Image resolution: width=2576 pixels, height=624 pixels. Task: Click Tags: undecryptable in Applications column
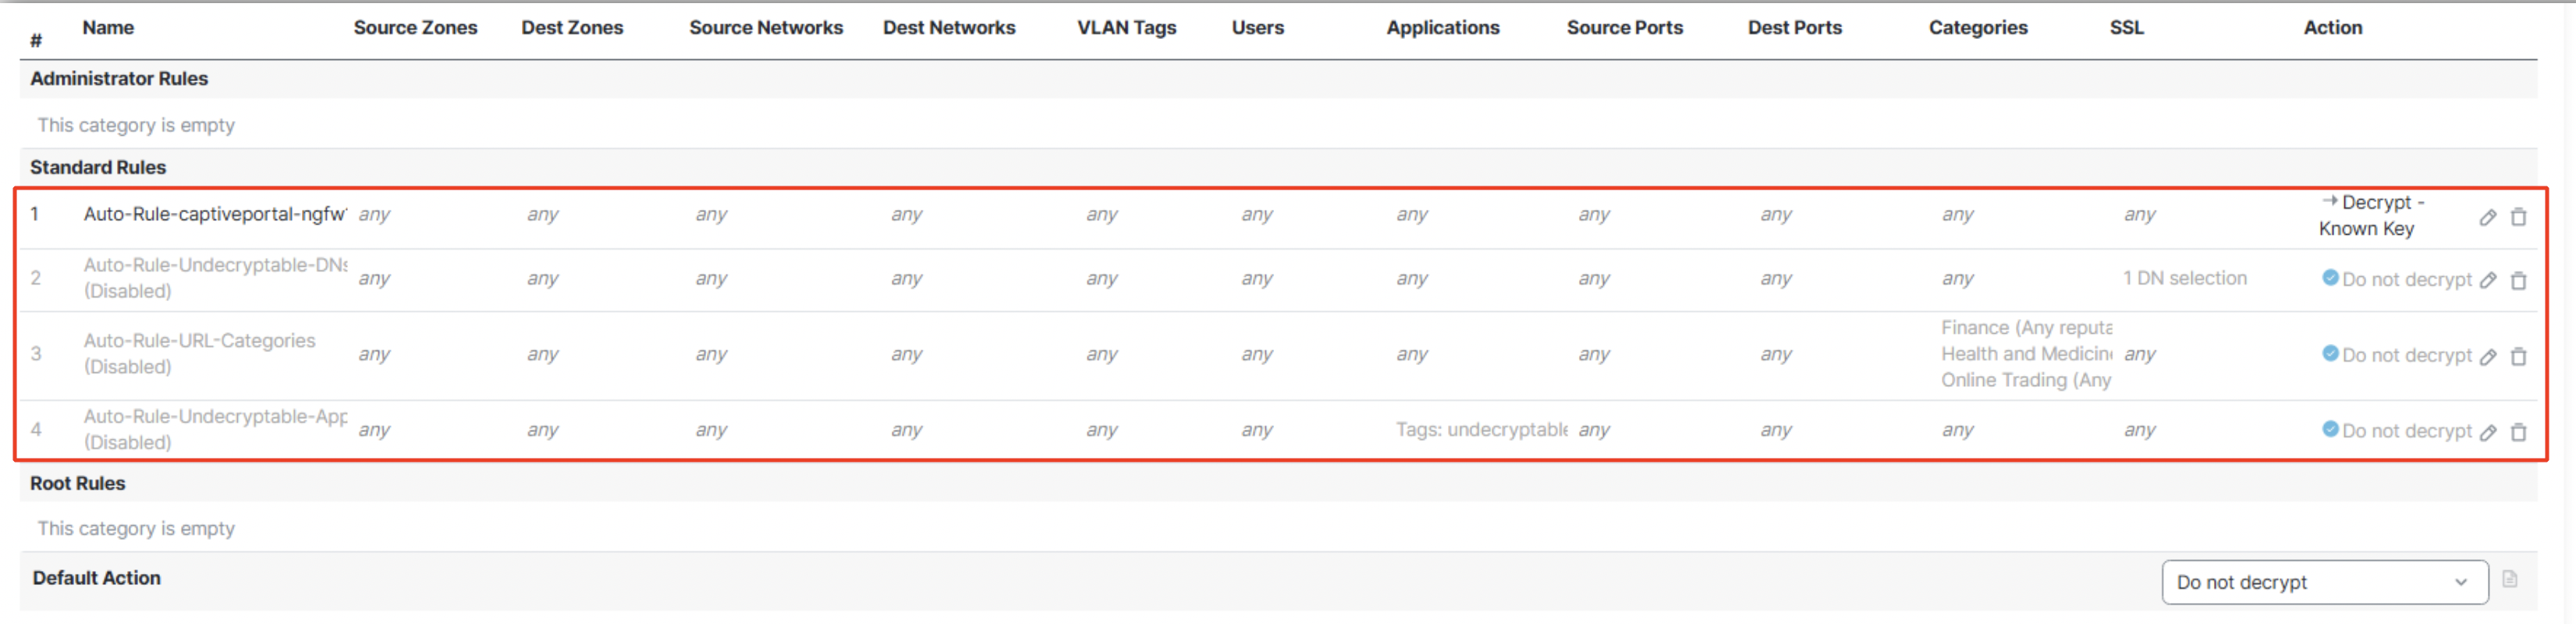1481,429
